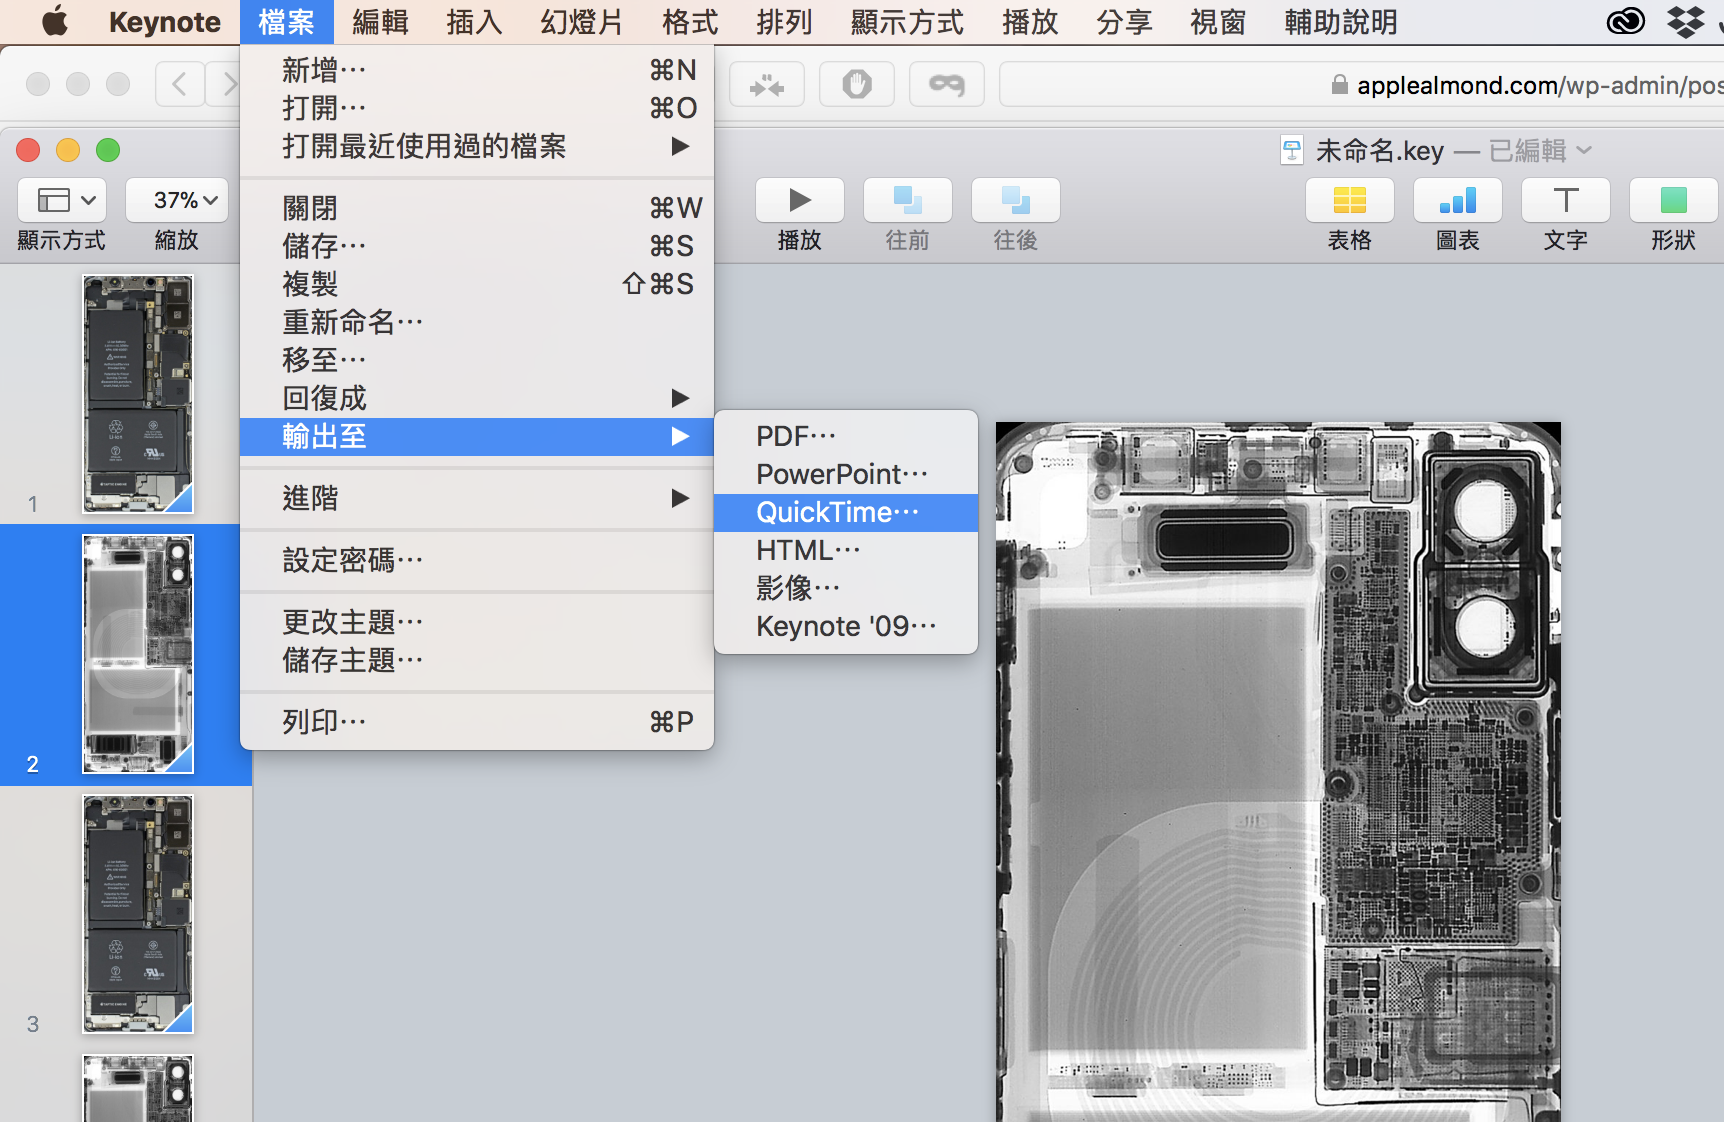Add a text box with 文字 icon
This screenshot has height=1122, width=1724.
pos(1566,200)
